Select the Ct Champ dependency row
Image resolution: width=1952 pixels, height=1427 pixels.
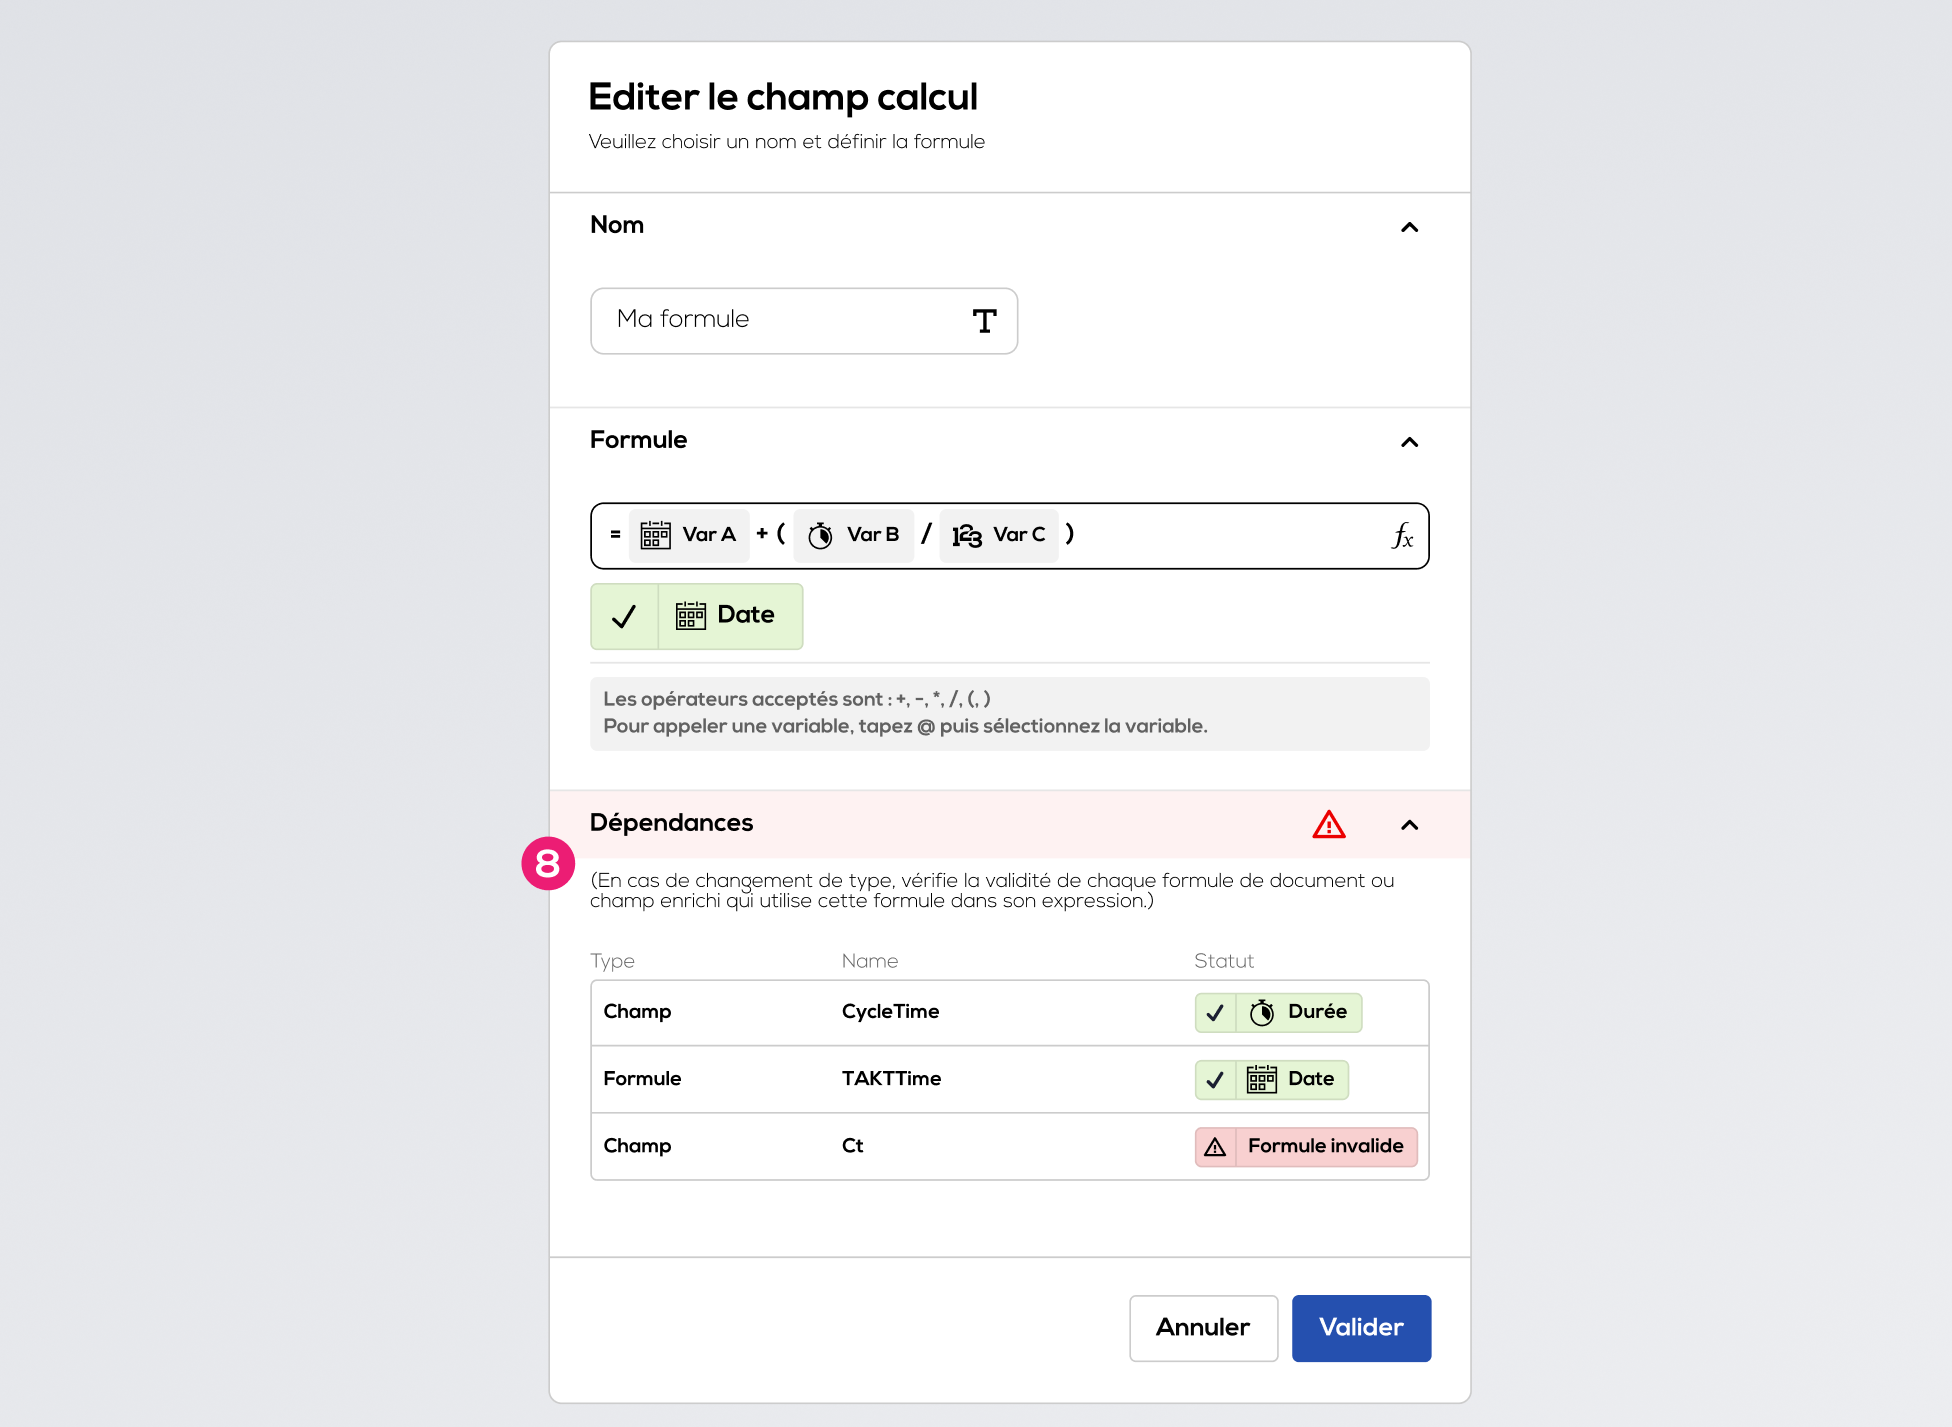(x=1010, y=1146)
